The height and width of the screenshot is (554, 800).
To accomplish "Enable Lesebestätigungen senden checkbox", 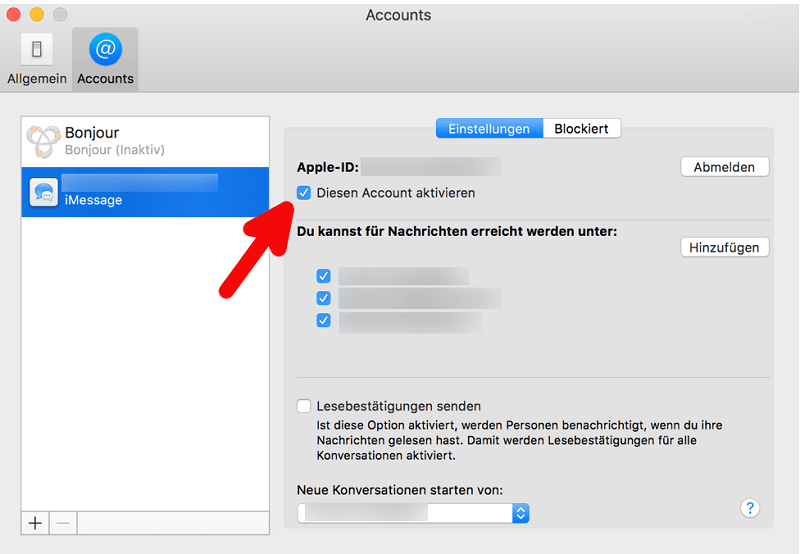I will click(x=304, y=406).
